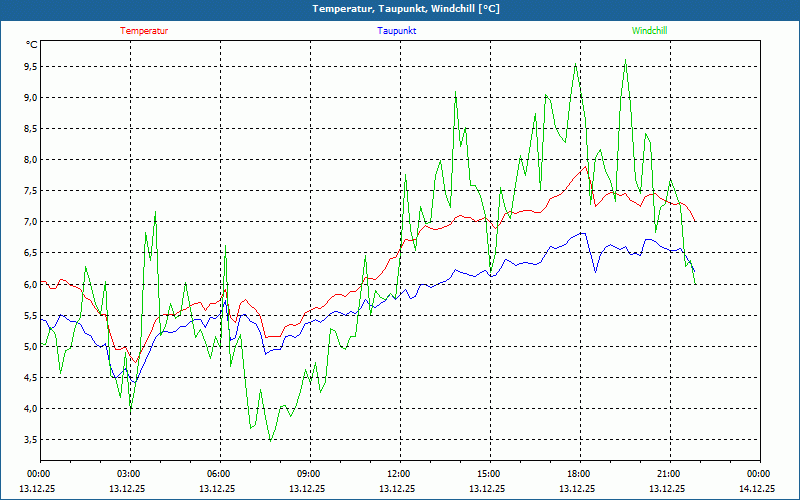The width and height of the screenshot is (800, 500).
Task: Click the 12:00 time axis label
Action: click(x=399, y=474)
